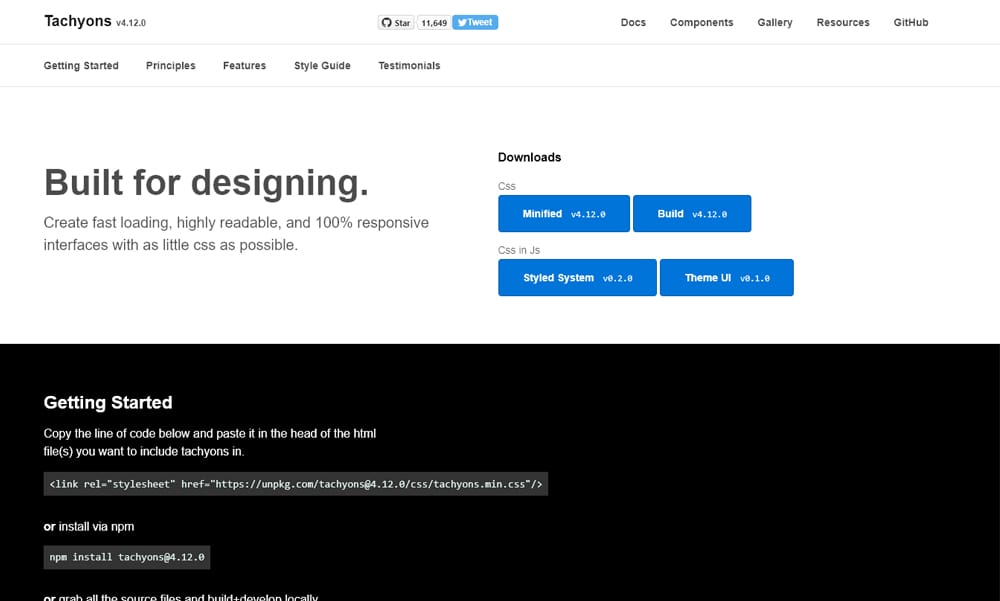Image resolution: width=1000 pixels, height=601 pixels.
Task: Open the Gallery page
Action: 774,22
